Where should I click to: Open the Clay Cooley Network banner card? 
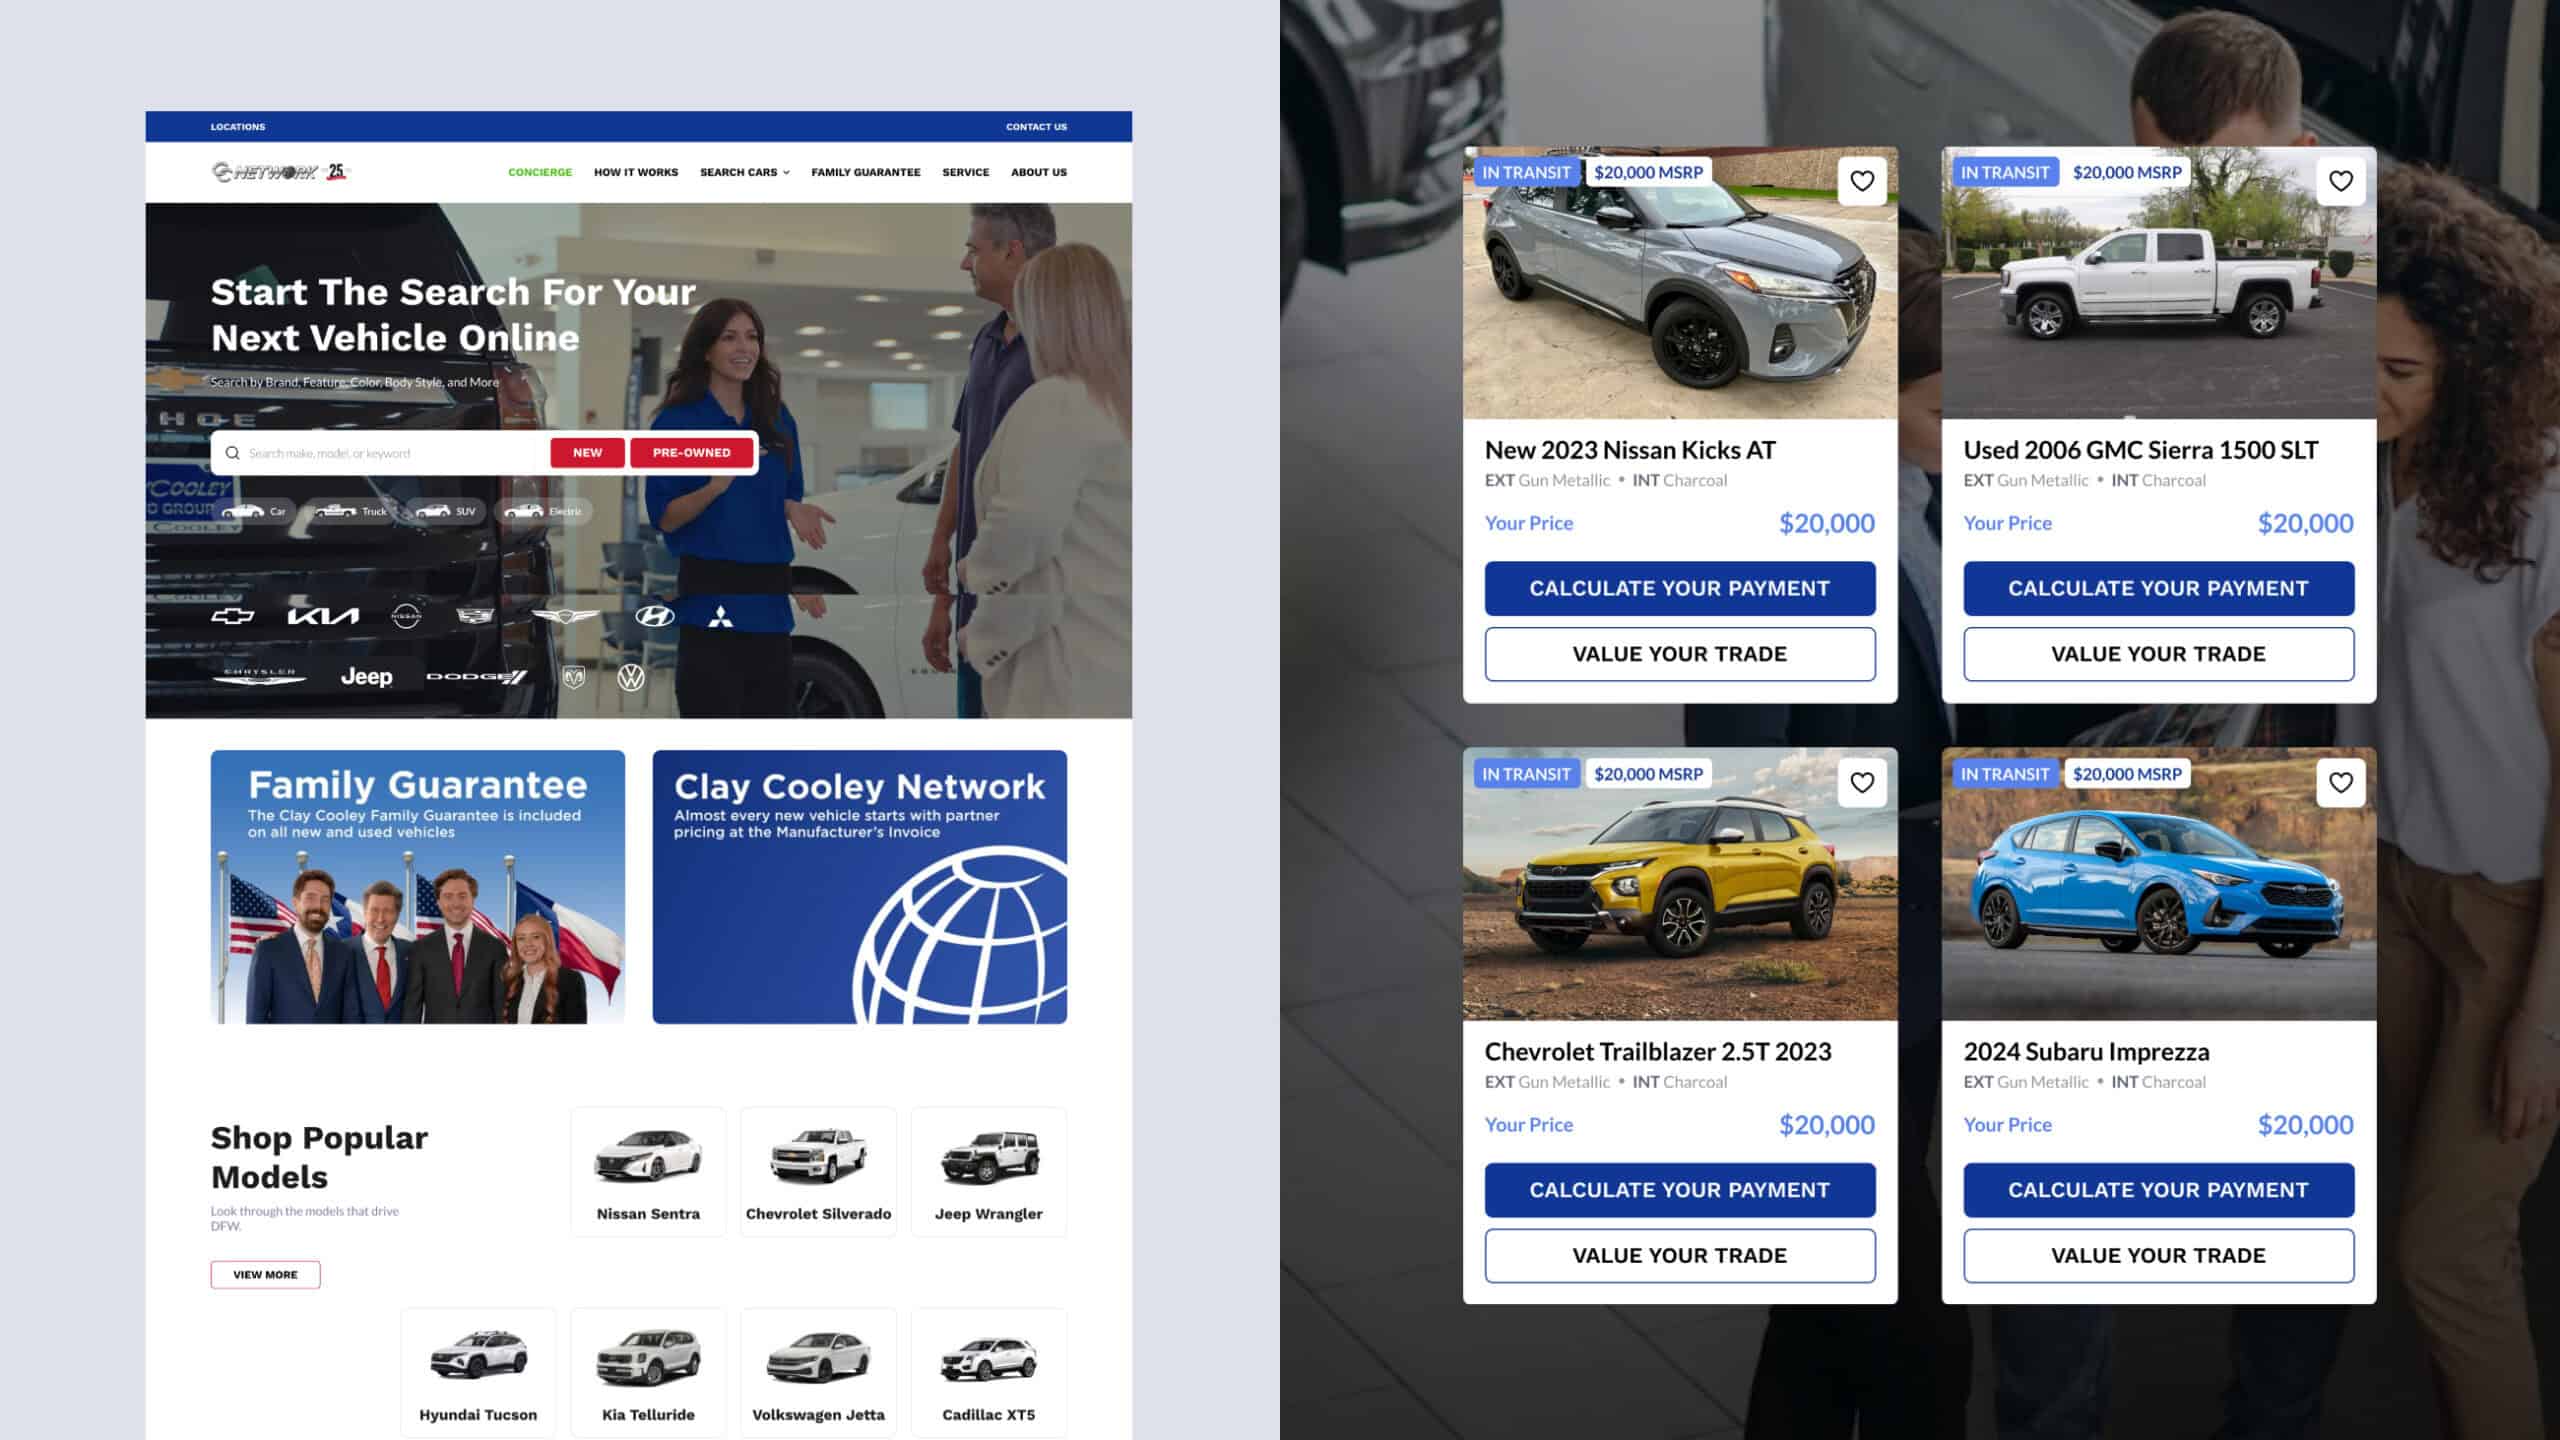coord(860,887)
